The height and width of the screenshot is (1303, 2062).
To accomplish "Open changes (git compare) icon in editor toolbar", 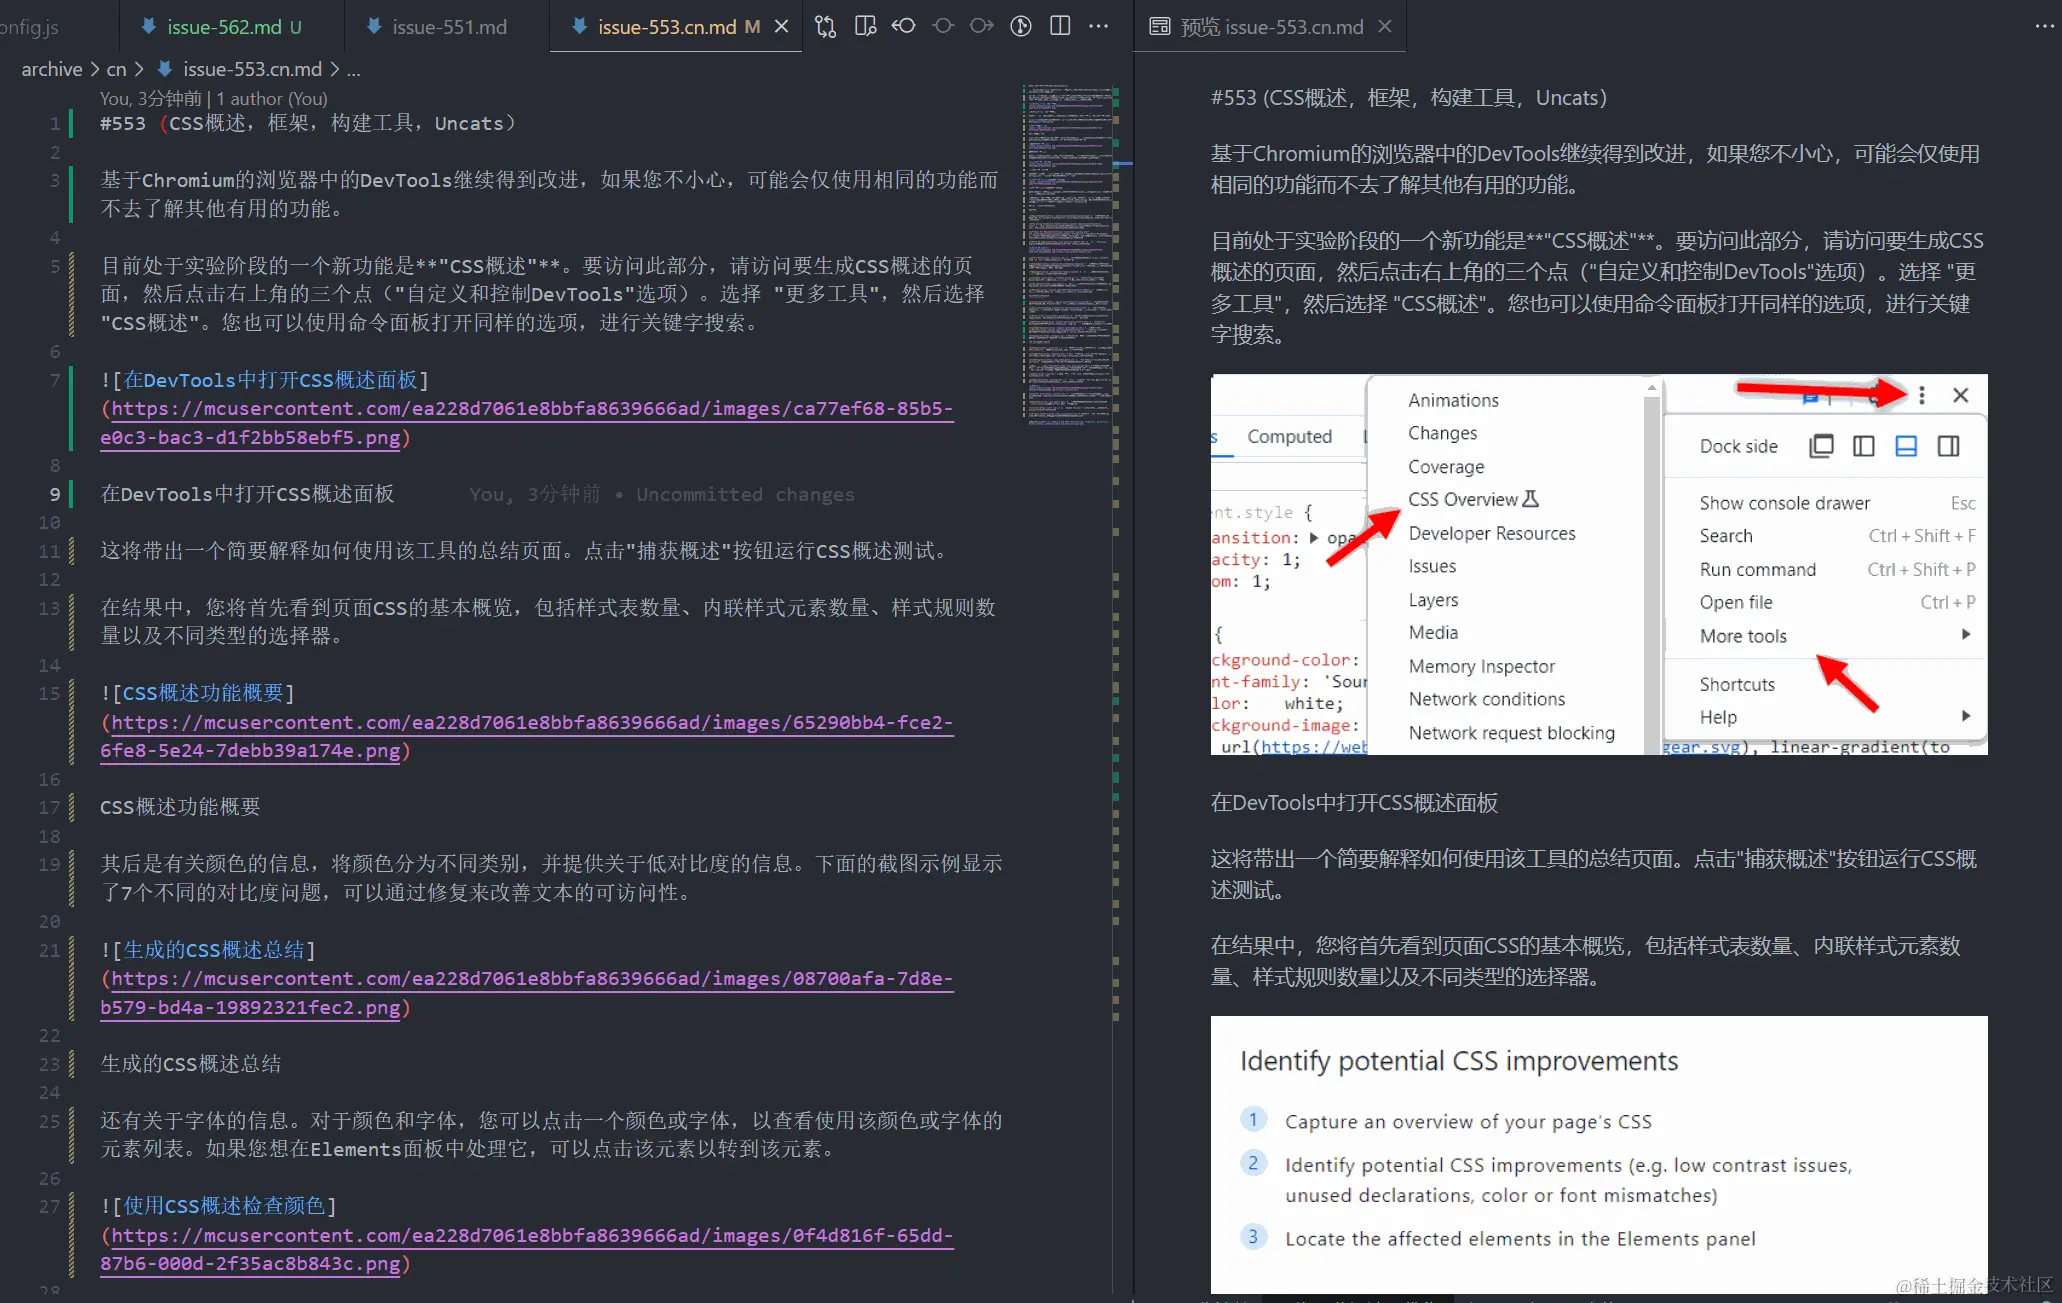I will coord(825,27).
